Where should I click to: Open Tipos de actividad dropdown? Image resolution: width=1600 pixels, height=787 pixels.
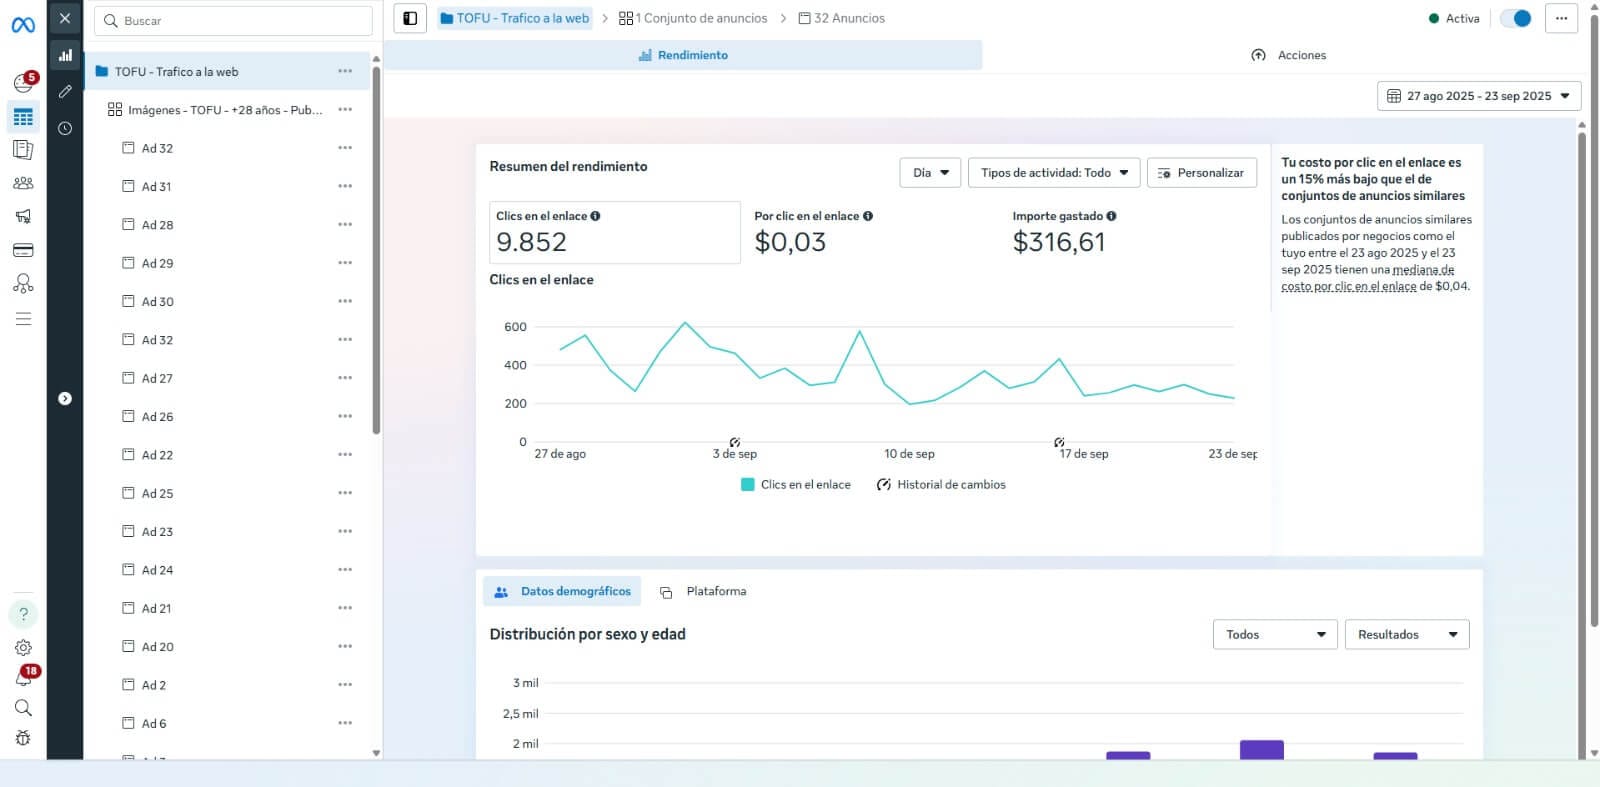(1053, 173)
